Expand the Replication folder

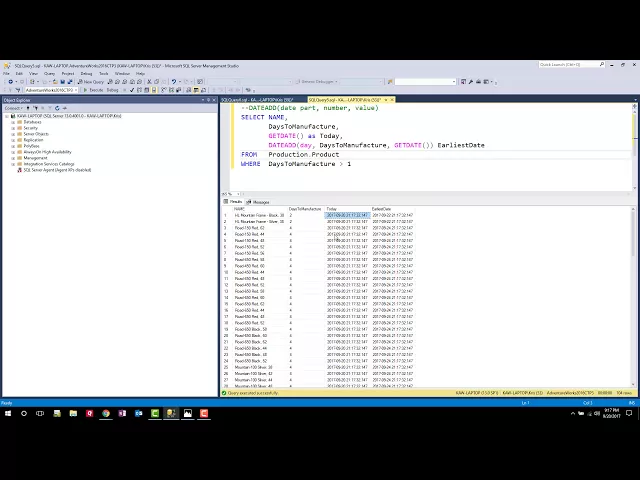(13, 140)
